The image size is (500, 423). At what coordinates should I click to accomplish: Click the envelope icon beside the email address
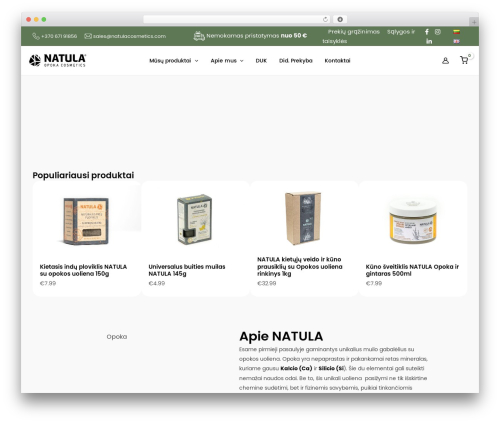pos(88,36)
